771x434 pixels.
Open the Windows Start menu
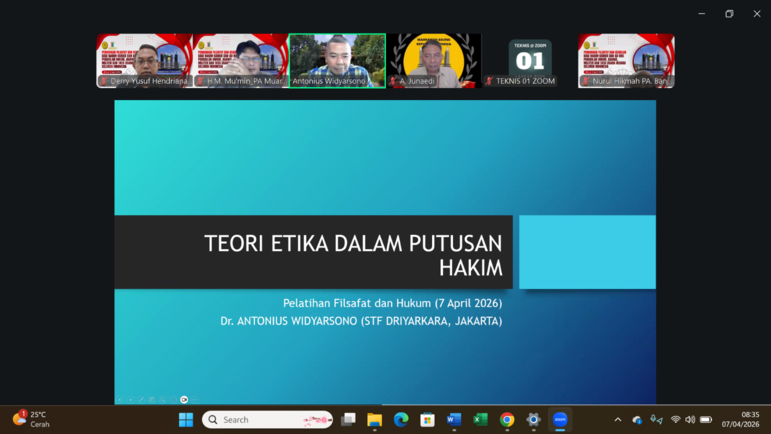click(x=186, y=420)
